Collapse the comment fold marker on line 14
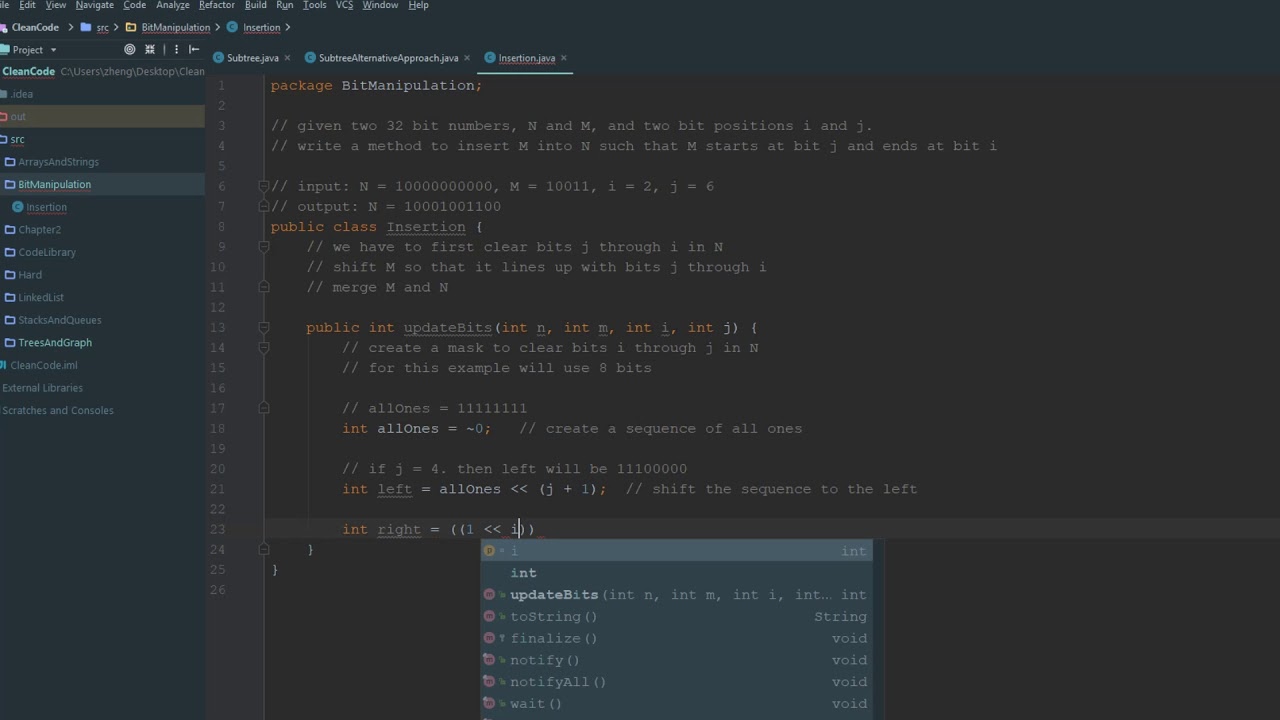This screenshot has height=720, width=1280. click(264, 348)
